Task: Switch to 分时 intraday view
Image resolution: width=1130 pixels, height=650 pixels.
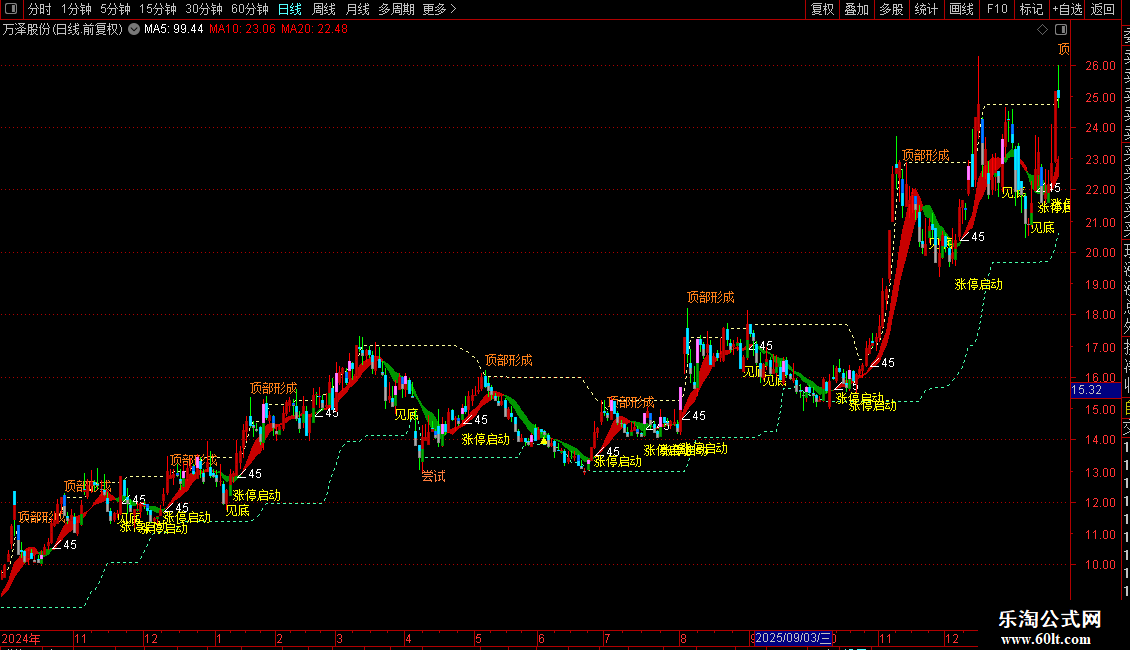Action: [40, 9]
